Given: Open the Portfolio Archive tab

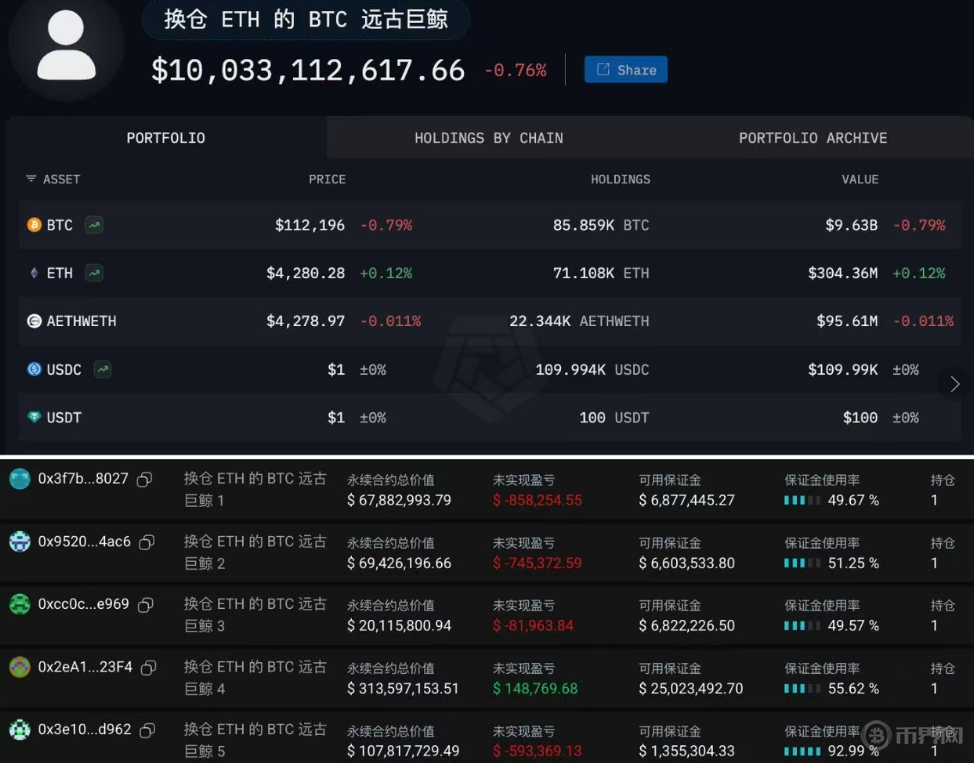Looking at the screenshot, I should pos(812,138).
